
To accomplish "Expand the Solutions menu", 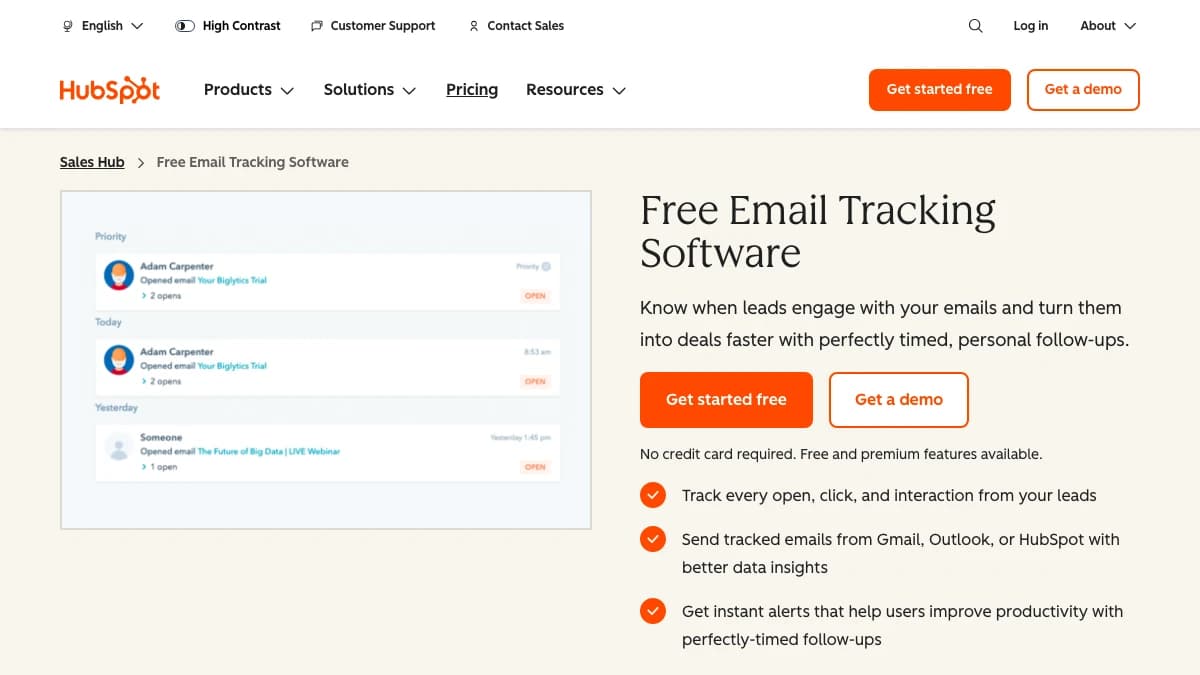I will pyautogui.click(x=370, y=89).
